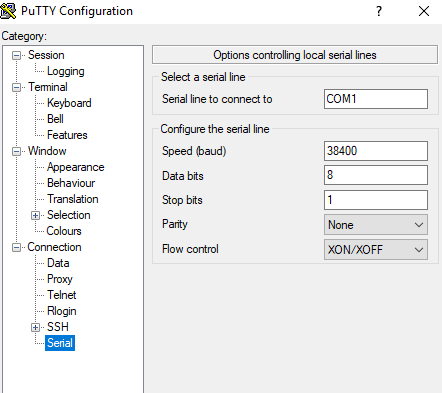
Task: Click the Speed (baud) 38400 field
Action: coord(376,151)
